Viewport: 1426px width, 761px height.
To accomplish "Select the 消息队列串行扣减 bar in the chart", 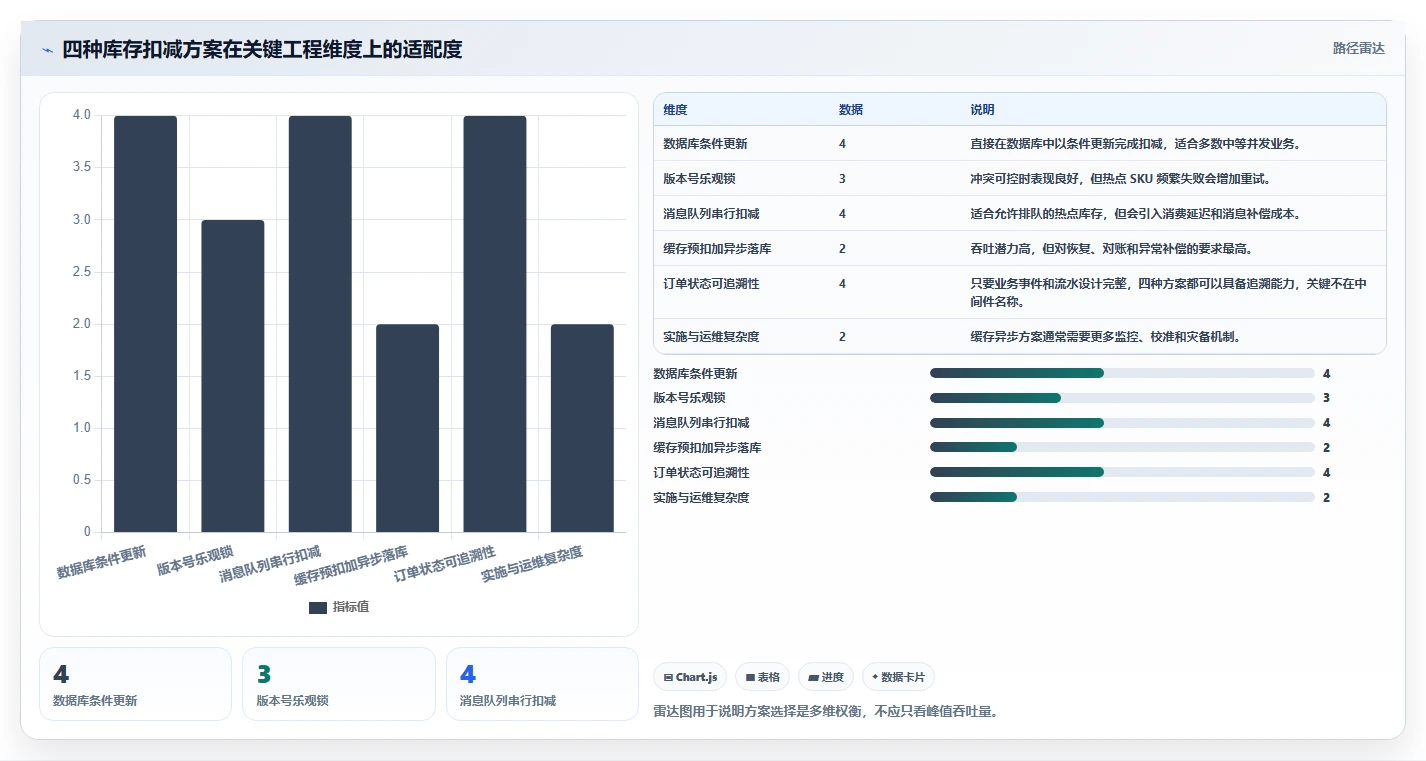I will tap(320, 324).
